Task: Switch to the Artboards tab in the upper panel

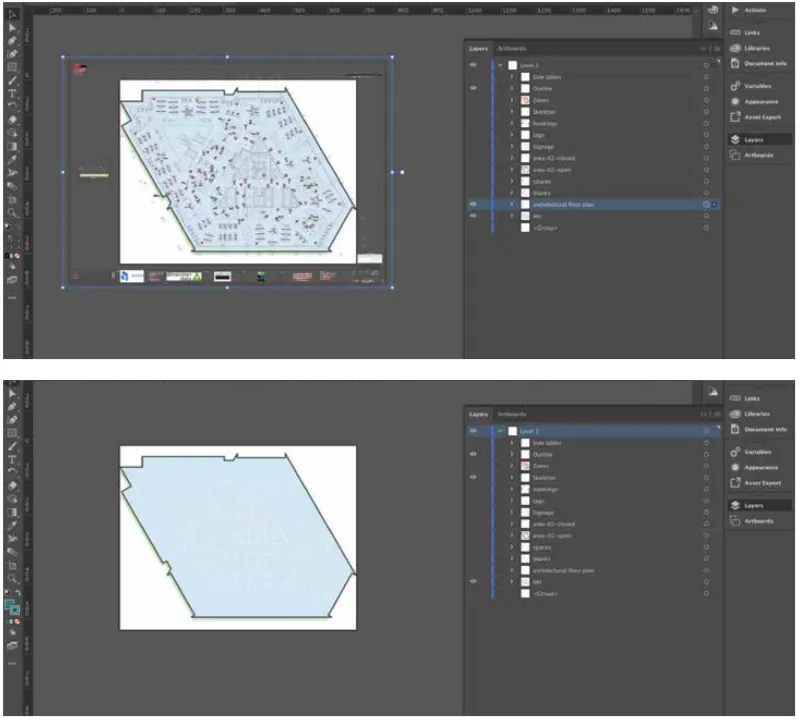Action: point(512,48)
